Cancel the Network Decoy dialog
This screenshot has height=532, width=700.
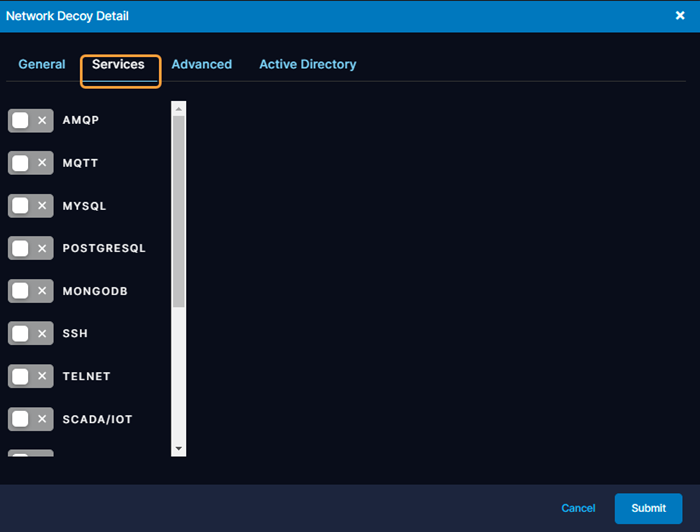point(578,508)
